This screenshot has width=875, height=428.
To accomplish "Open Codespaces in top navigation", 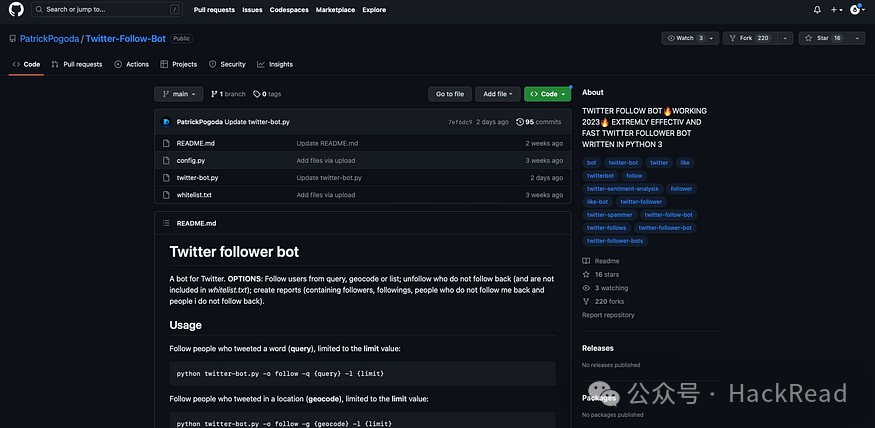I will pos(289,10).
